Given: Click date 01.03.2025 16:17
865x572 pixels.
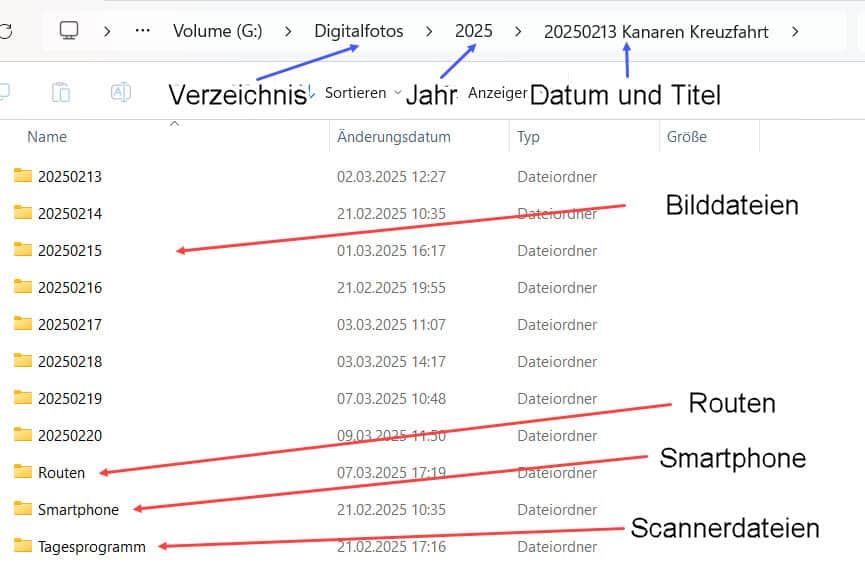Looking at the screenshot, I should [x=391, y=250].
